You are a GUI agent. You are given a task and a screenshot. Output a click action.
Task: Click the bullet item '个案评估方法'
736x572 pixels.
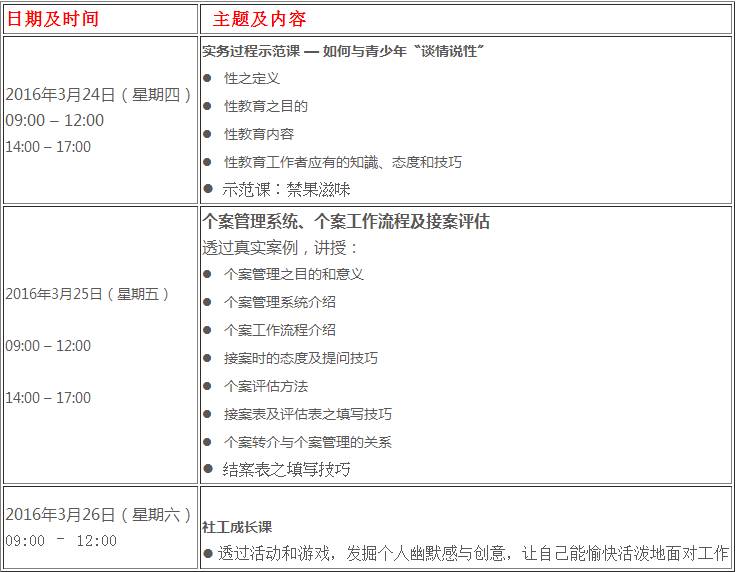[266, 386]
